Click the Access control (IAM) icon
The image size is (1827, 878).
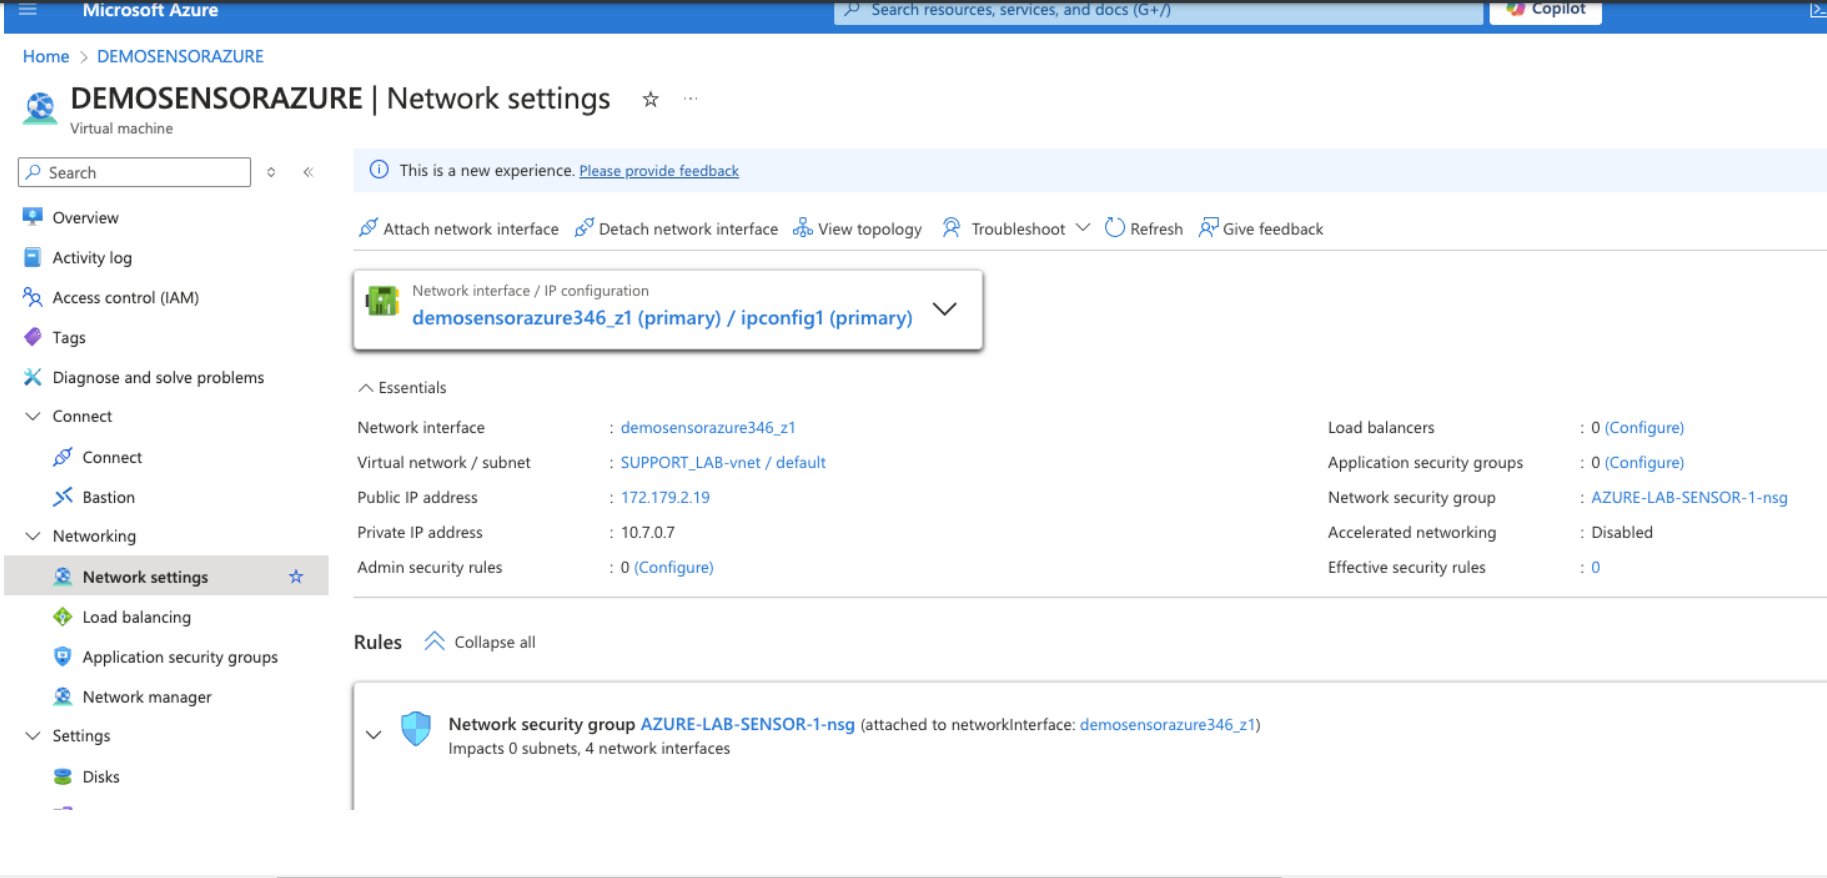tap(33, 297)
